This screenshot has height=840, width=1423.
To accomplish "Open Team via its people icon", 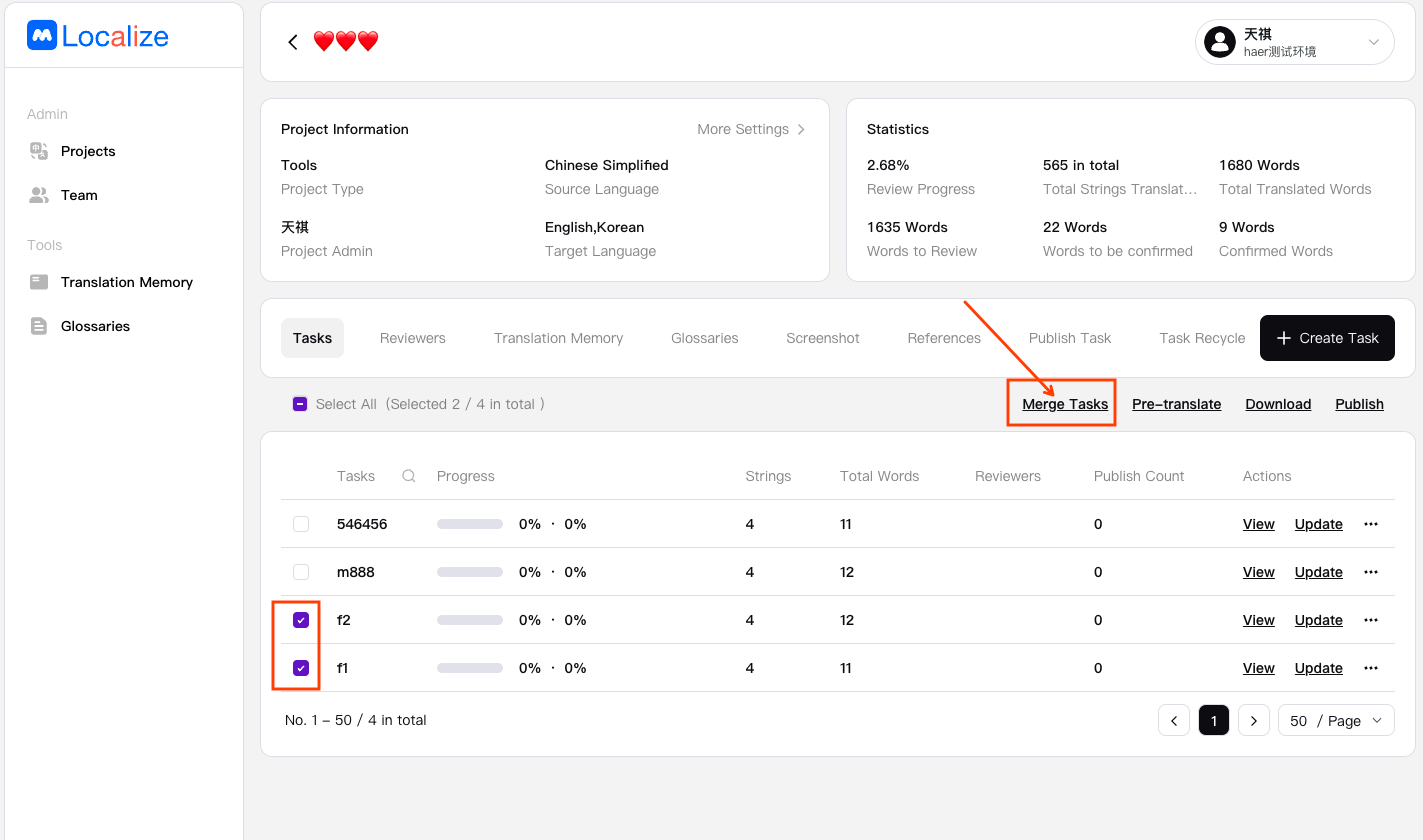I will 39,195.
